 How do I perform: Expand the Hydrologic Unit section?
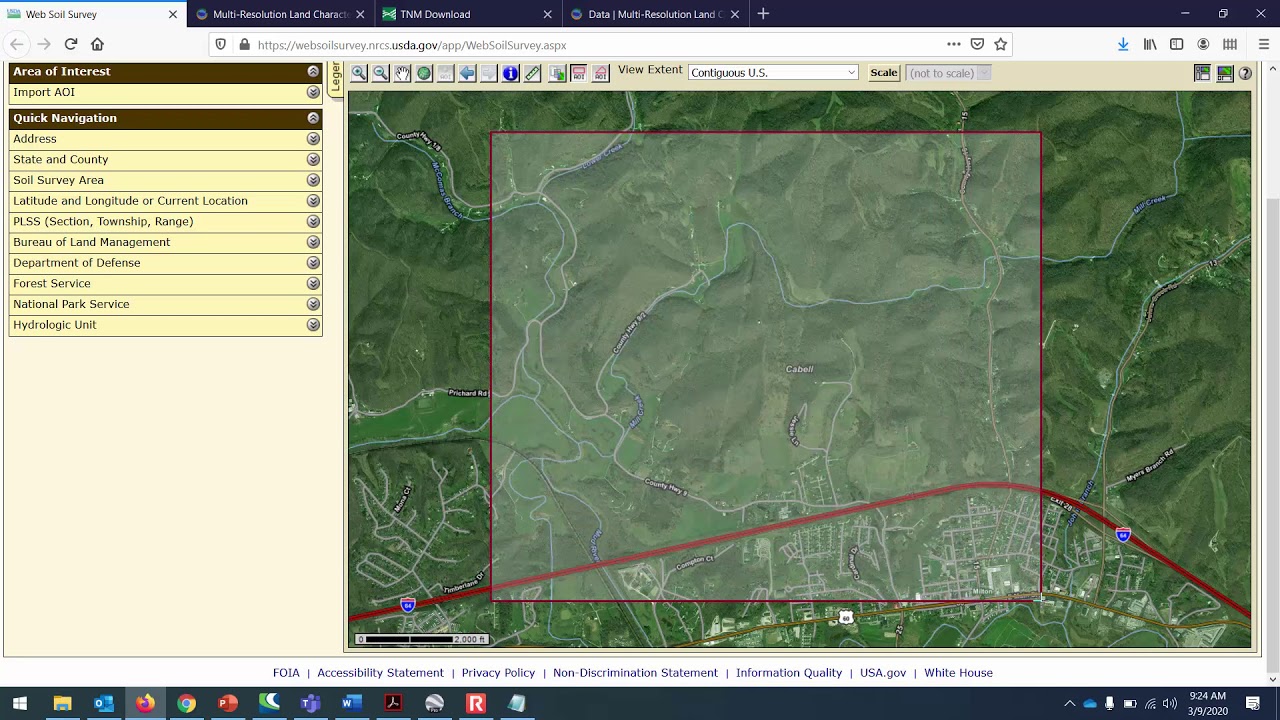pyautogui.click(x=313, y=325)
